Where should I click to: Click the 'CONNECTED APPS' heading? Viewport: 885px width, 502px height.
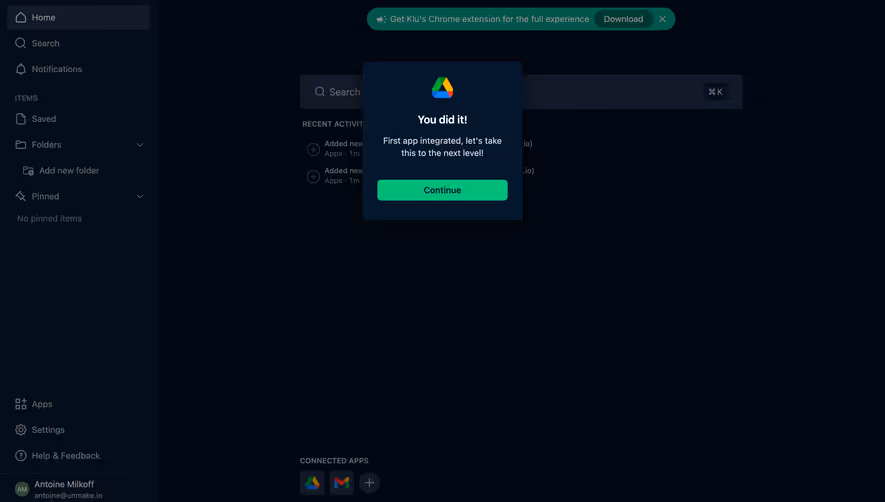tap(334, 461)
